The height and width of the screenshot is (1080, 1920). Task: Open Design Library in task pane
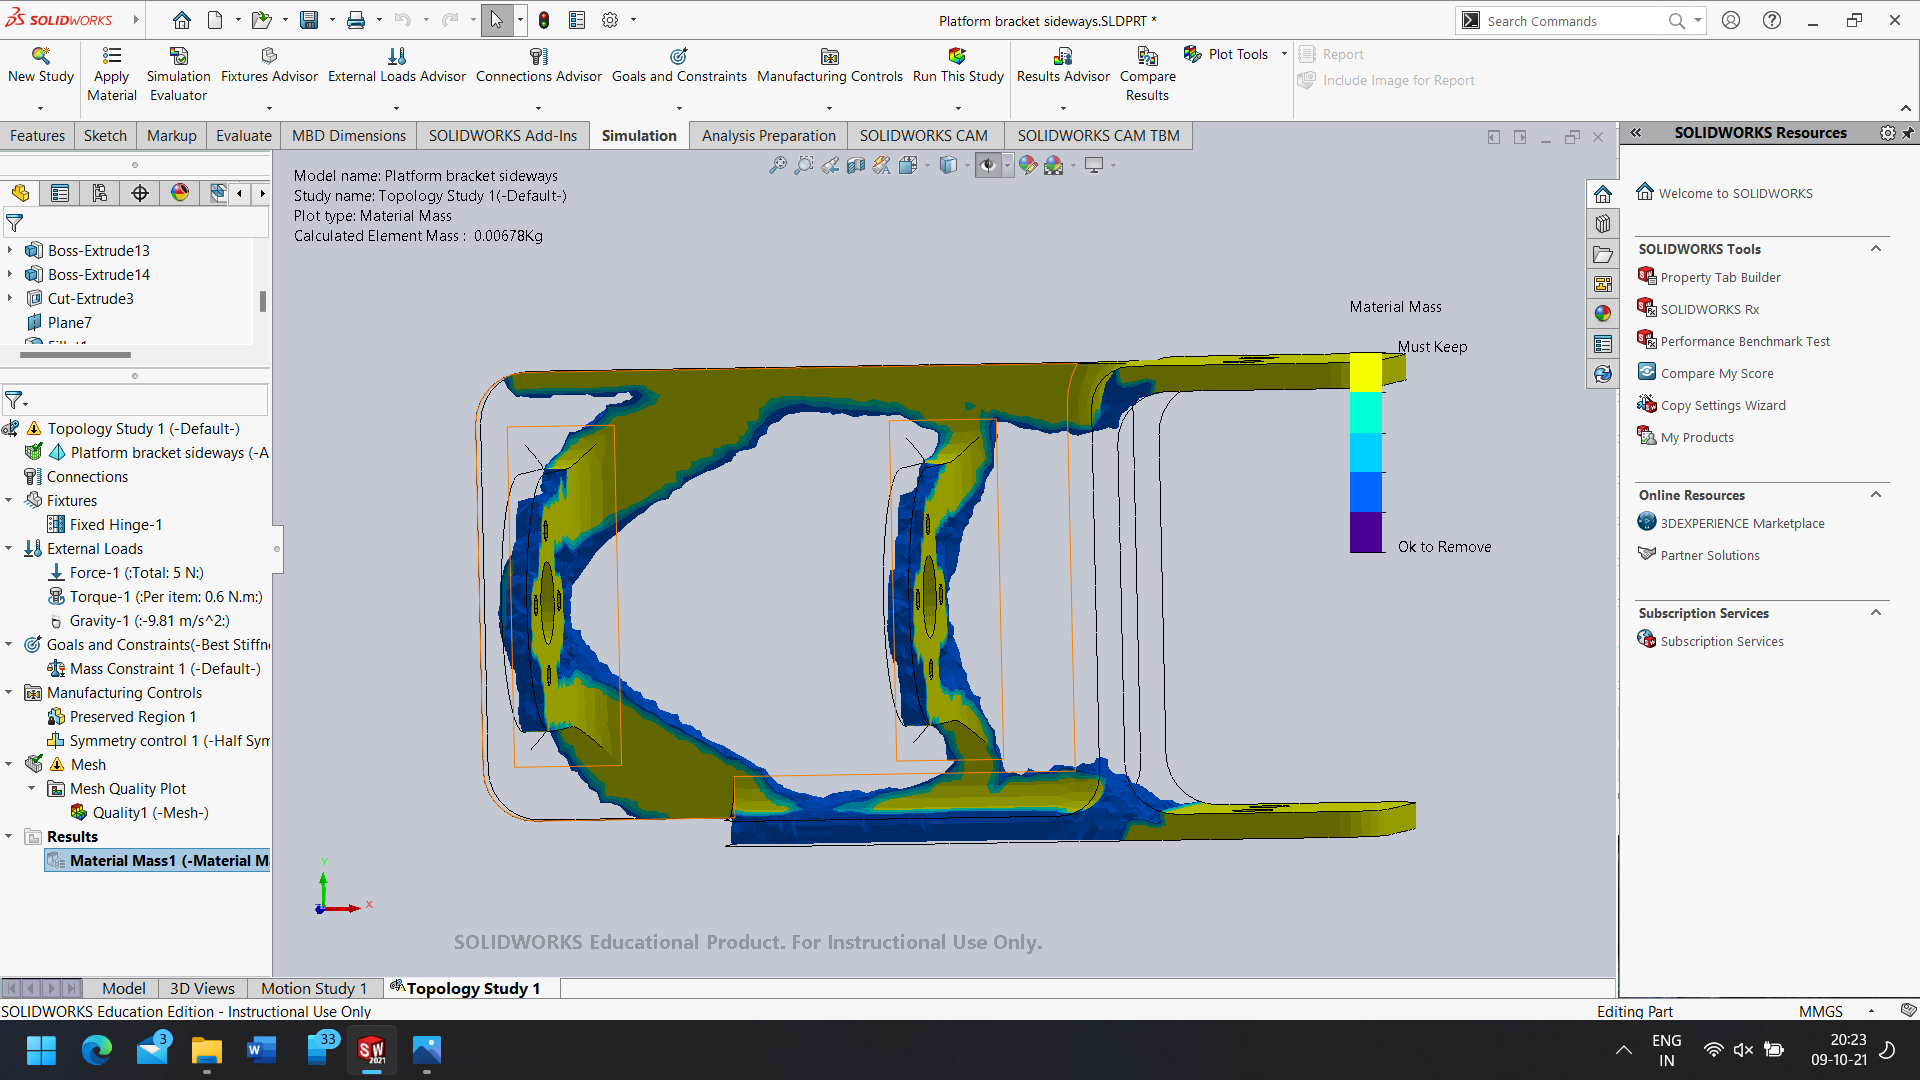pos(1603,224)
